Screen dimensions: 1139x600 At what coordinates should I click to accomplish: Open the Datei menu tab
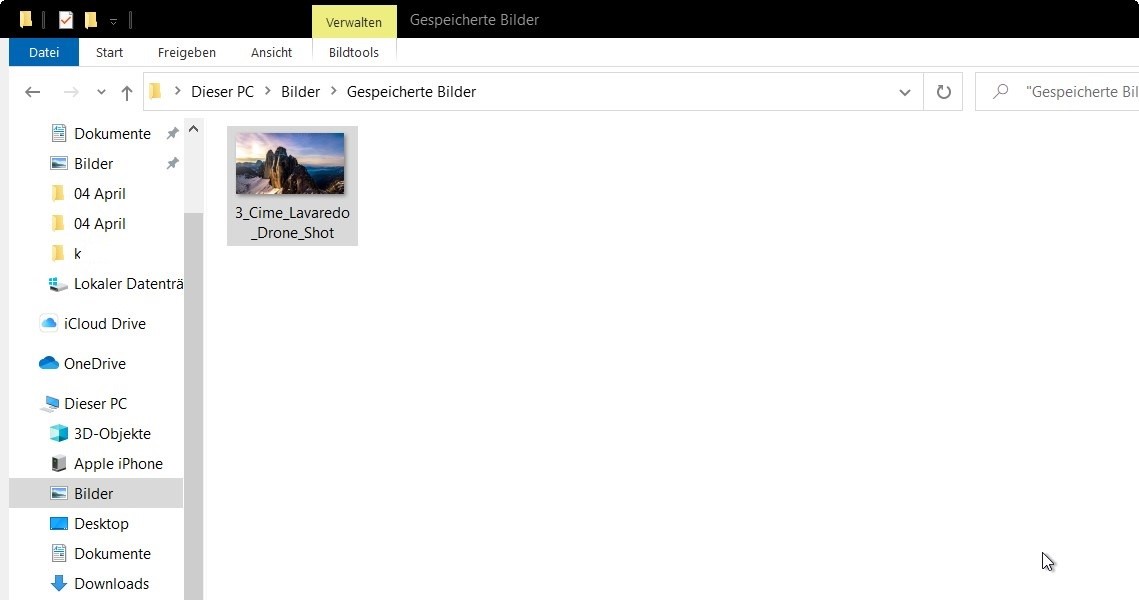(x=44, y=52)
